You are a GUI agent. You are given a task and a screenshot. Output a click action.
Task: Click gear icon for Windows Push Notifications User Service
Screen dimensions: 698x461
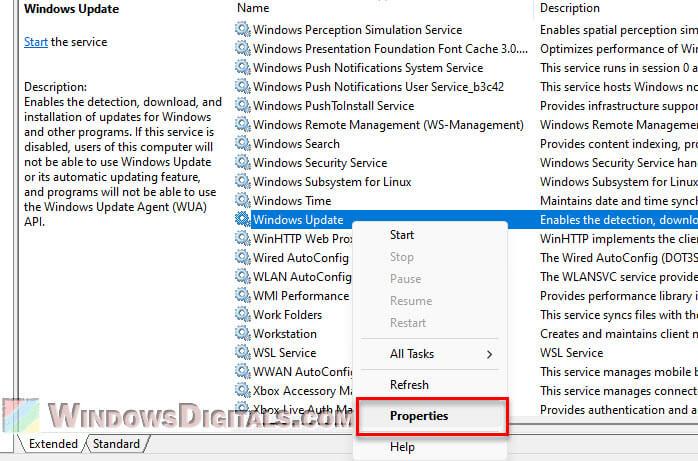(x=243, y=86)
